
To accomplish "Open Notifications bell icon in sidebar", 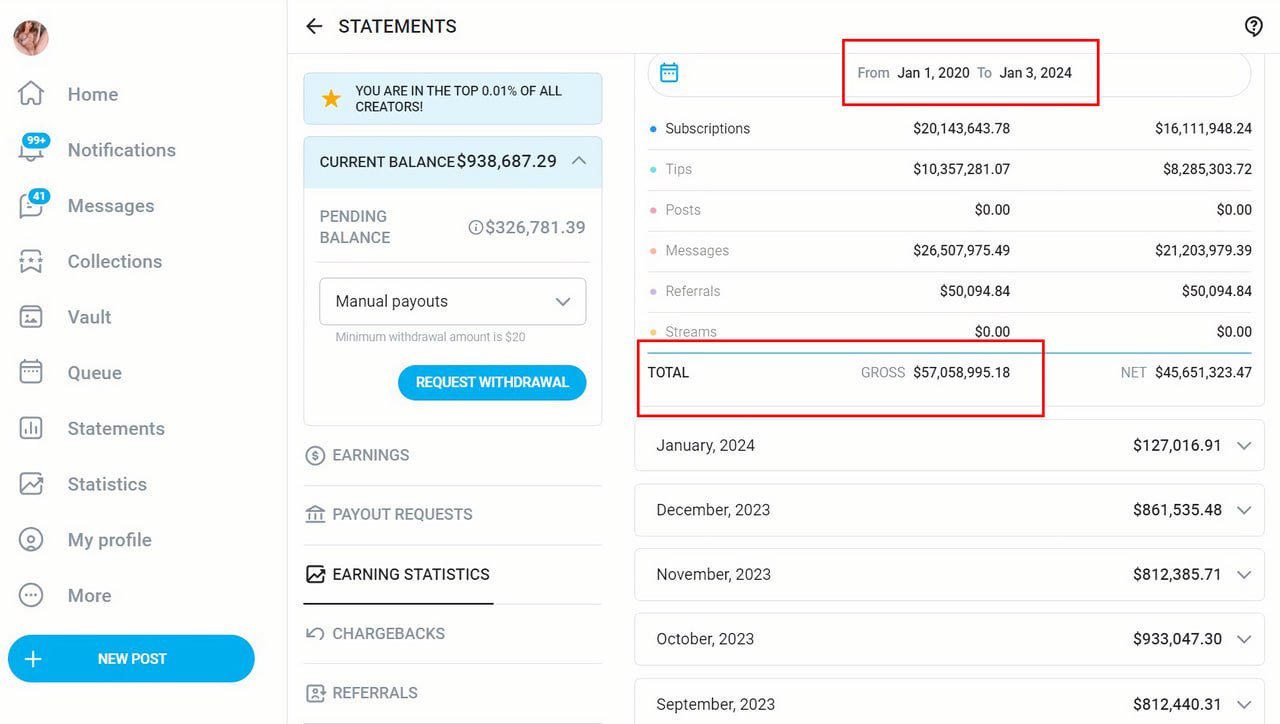I will coord(32,150).
